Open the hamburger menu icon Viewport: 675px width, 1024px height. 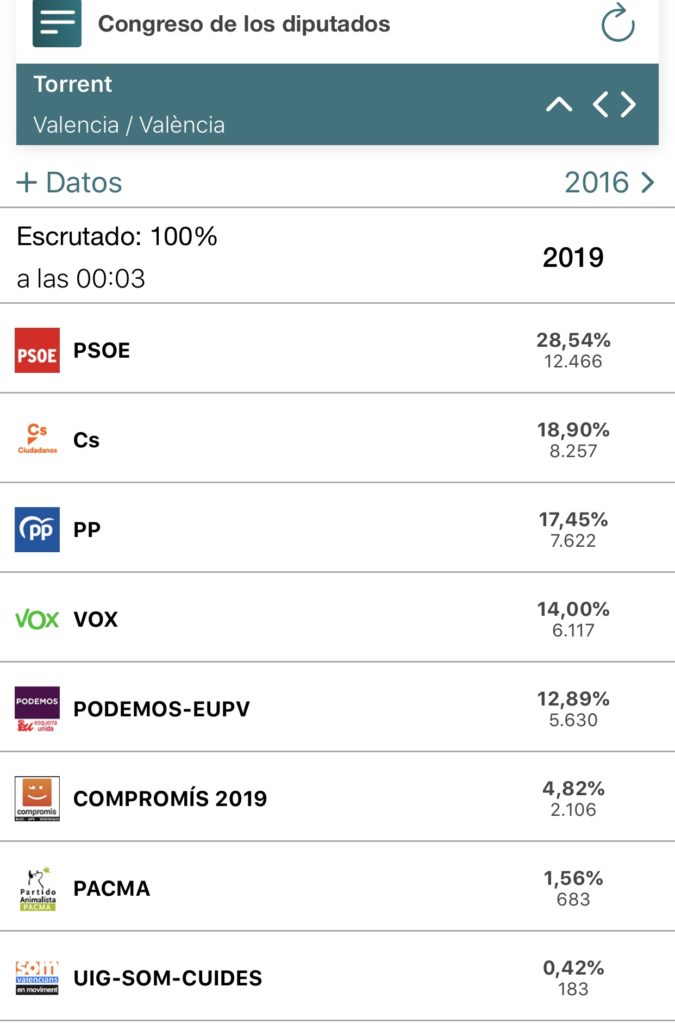pyautogui.click(x=57, y=24)
